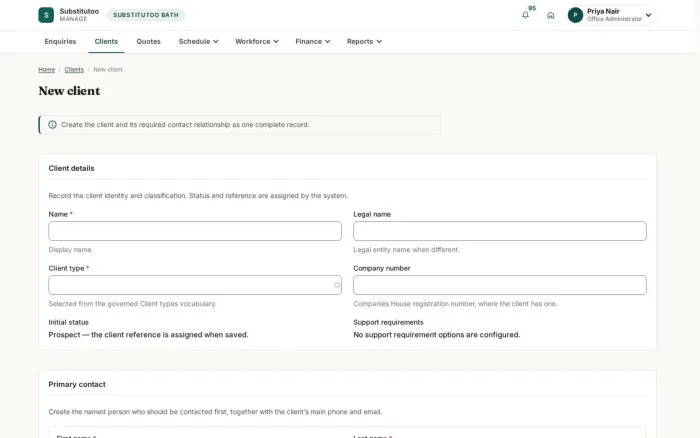This screenshot has width=700, height=438.
Task: Click Priya Nair's avatar circle
Action: 575,15
